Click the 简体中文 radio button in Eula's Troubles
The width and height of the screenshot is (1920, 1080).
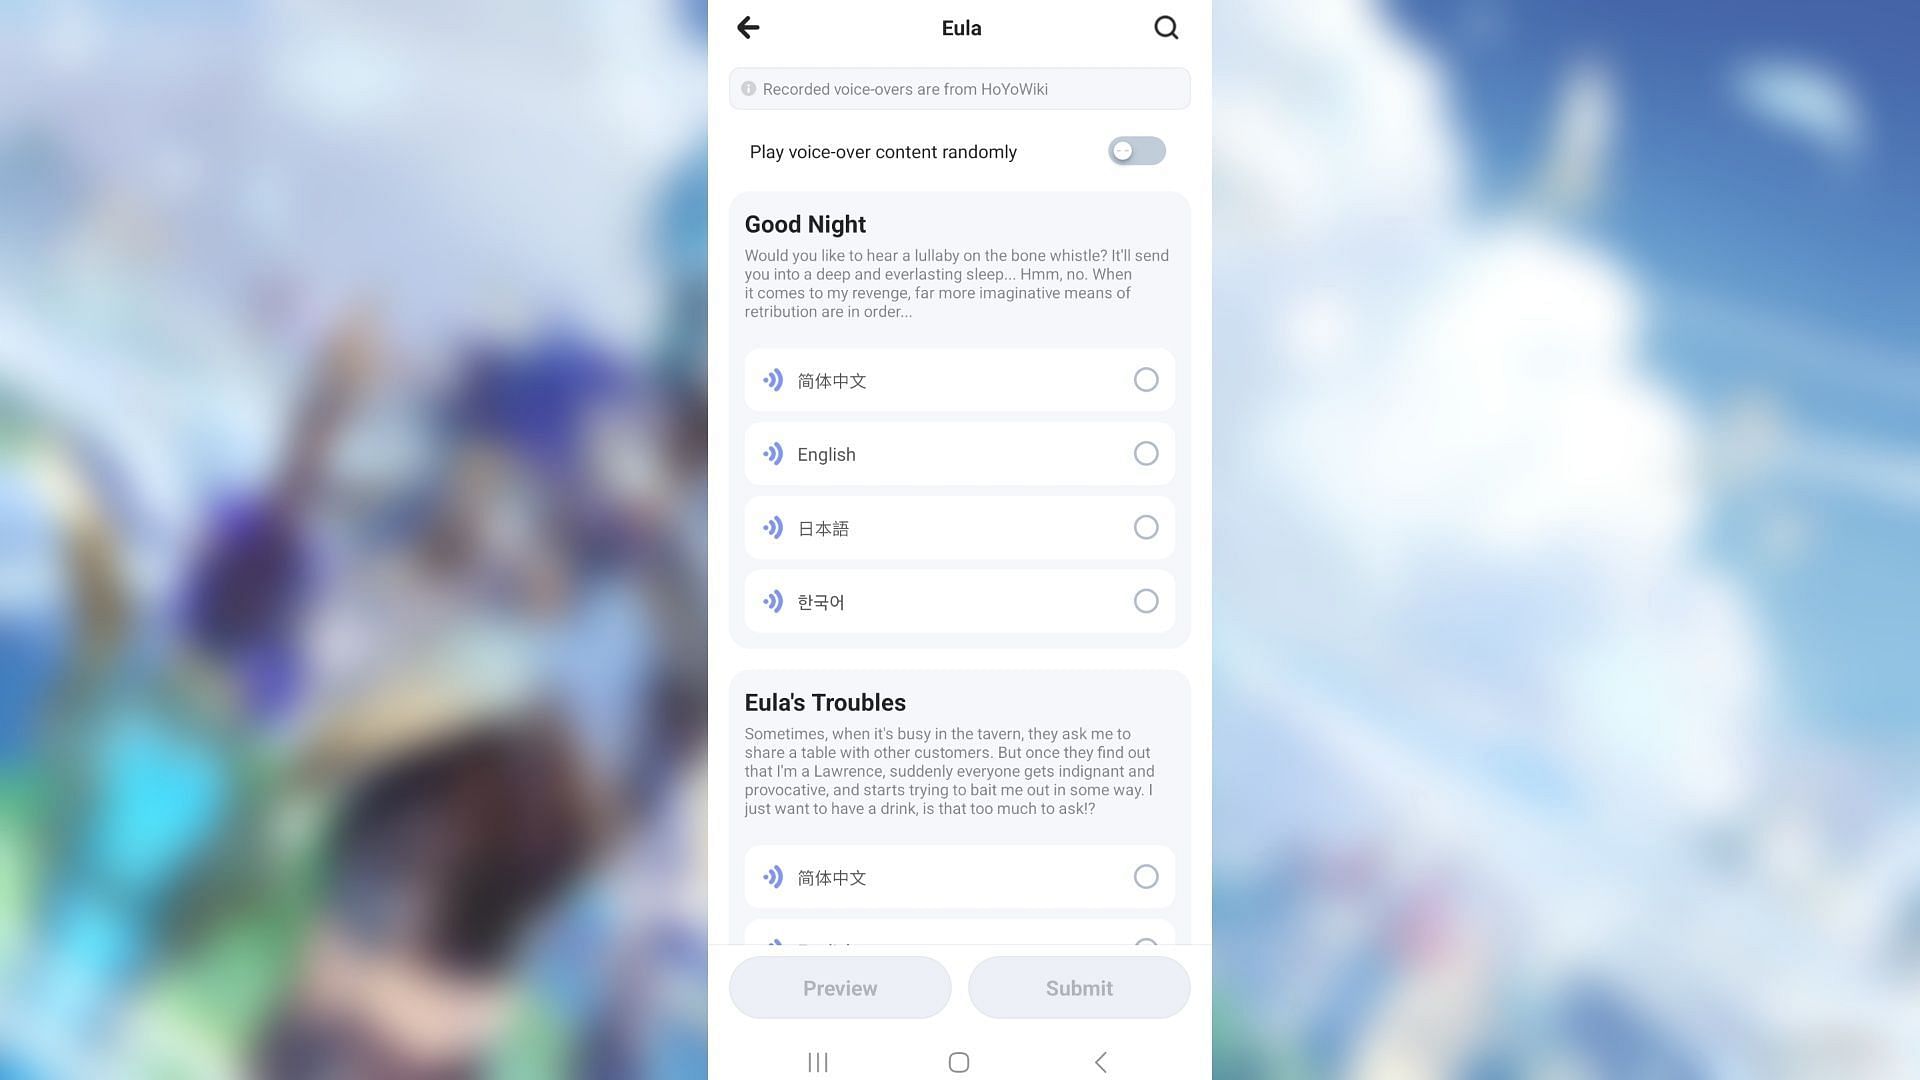click(1146, 877)
